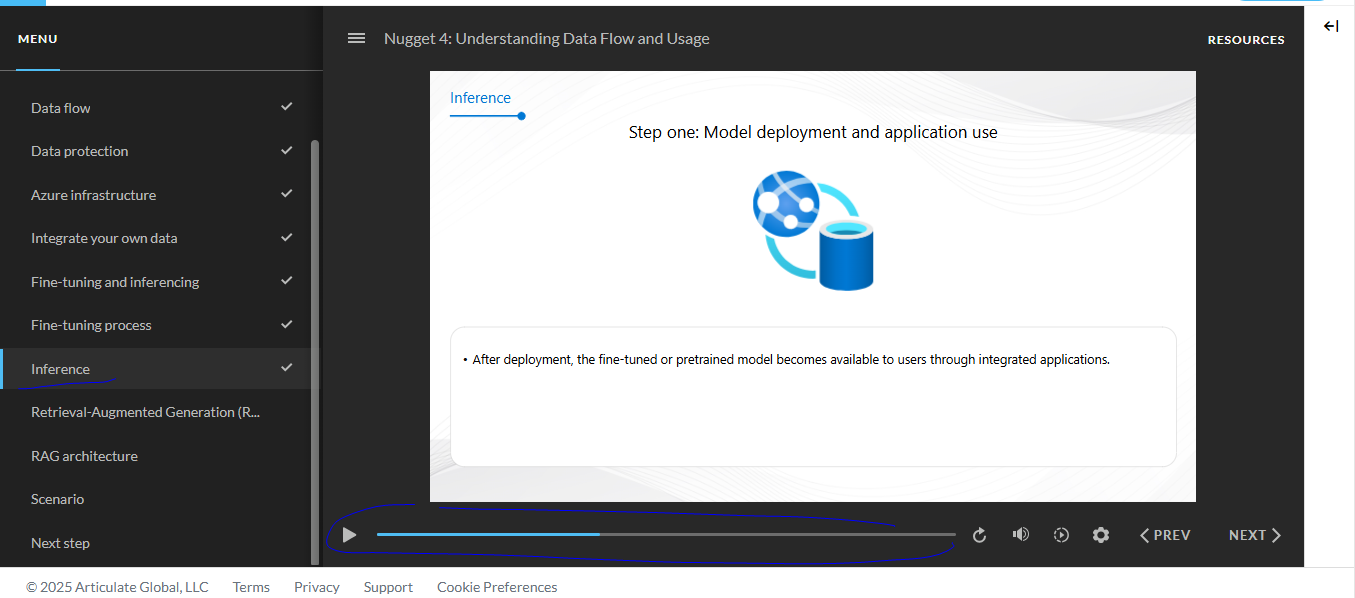Open the playback speed icon
Viewport: 1355px width, 598px height.
(1061, 535)
